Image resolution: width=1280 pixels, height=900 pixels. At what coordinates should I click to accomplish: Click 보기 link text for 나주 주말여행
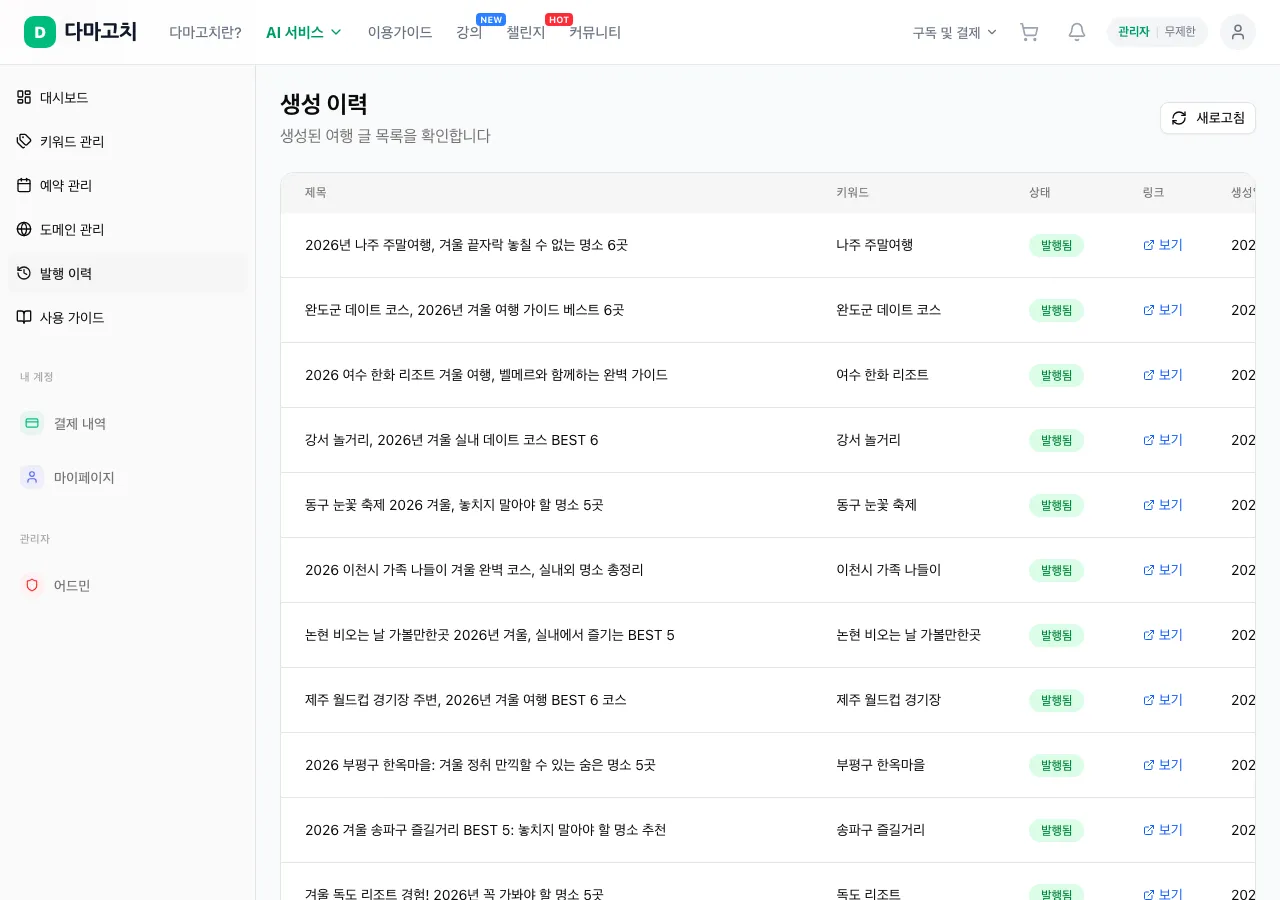pyautogui.click(x=1170, y=245)
